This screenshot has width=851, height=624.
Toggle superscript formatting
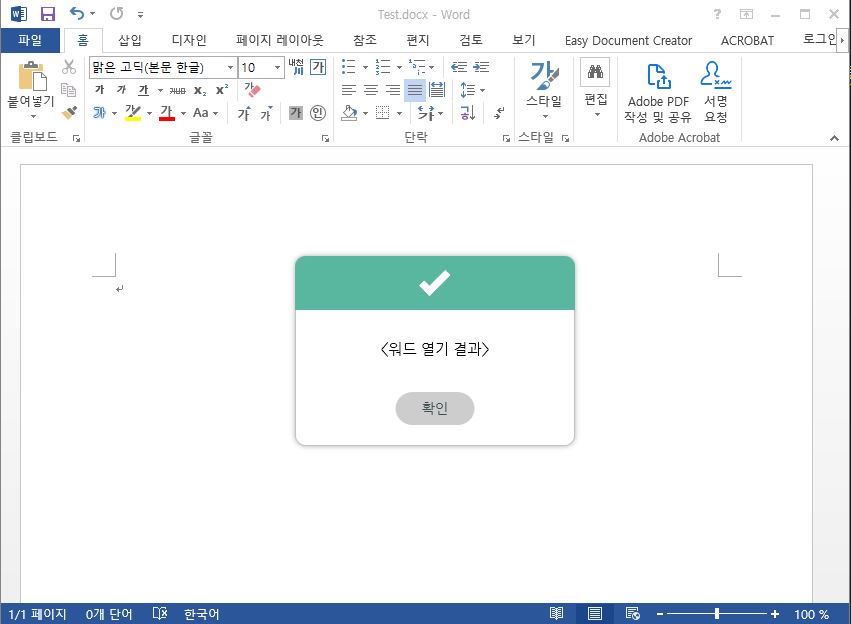(222, 90)
